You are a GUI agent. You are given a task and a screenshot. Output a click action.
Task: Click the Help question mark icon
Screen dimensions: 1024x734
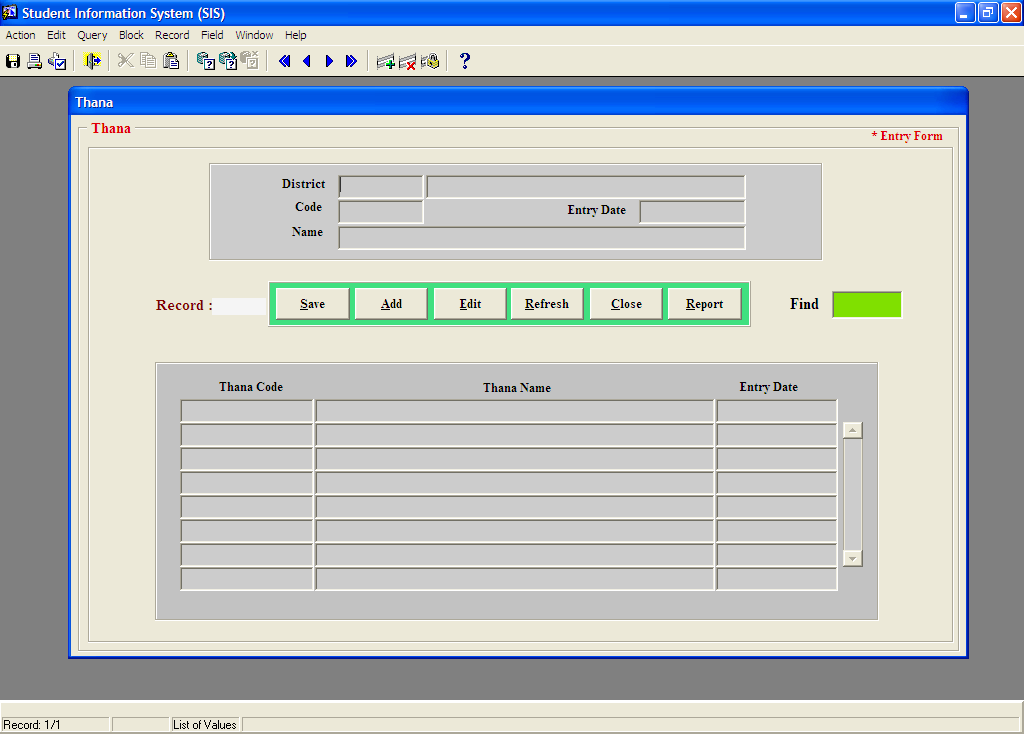pyautogui.click(x=464, y=61)
